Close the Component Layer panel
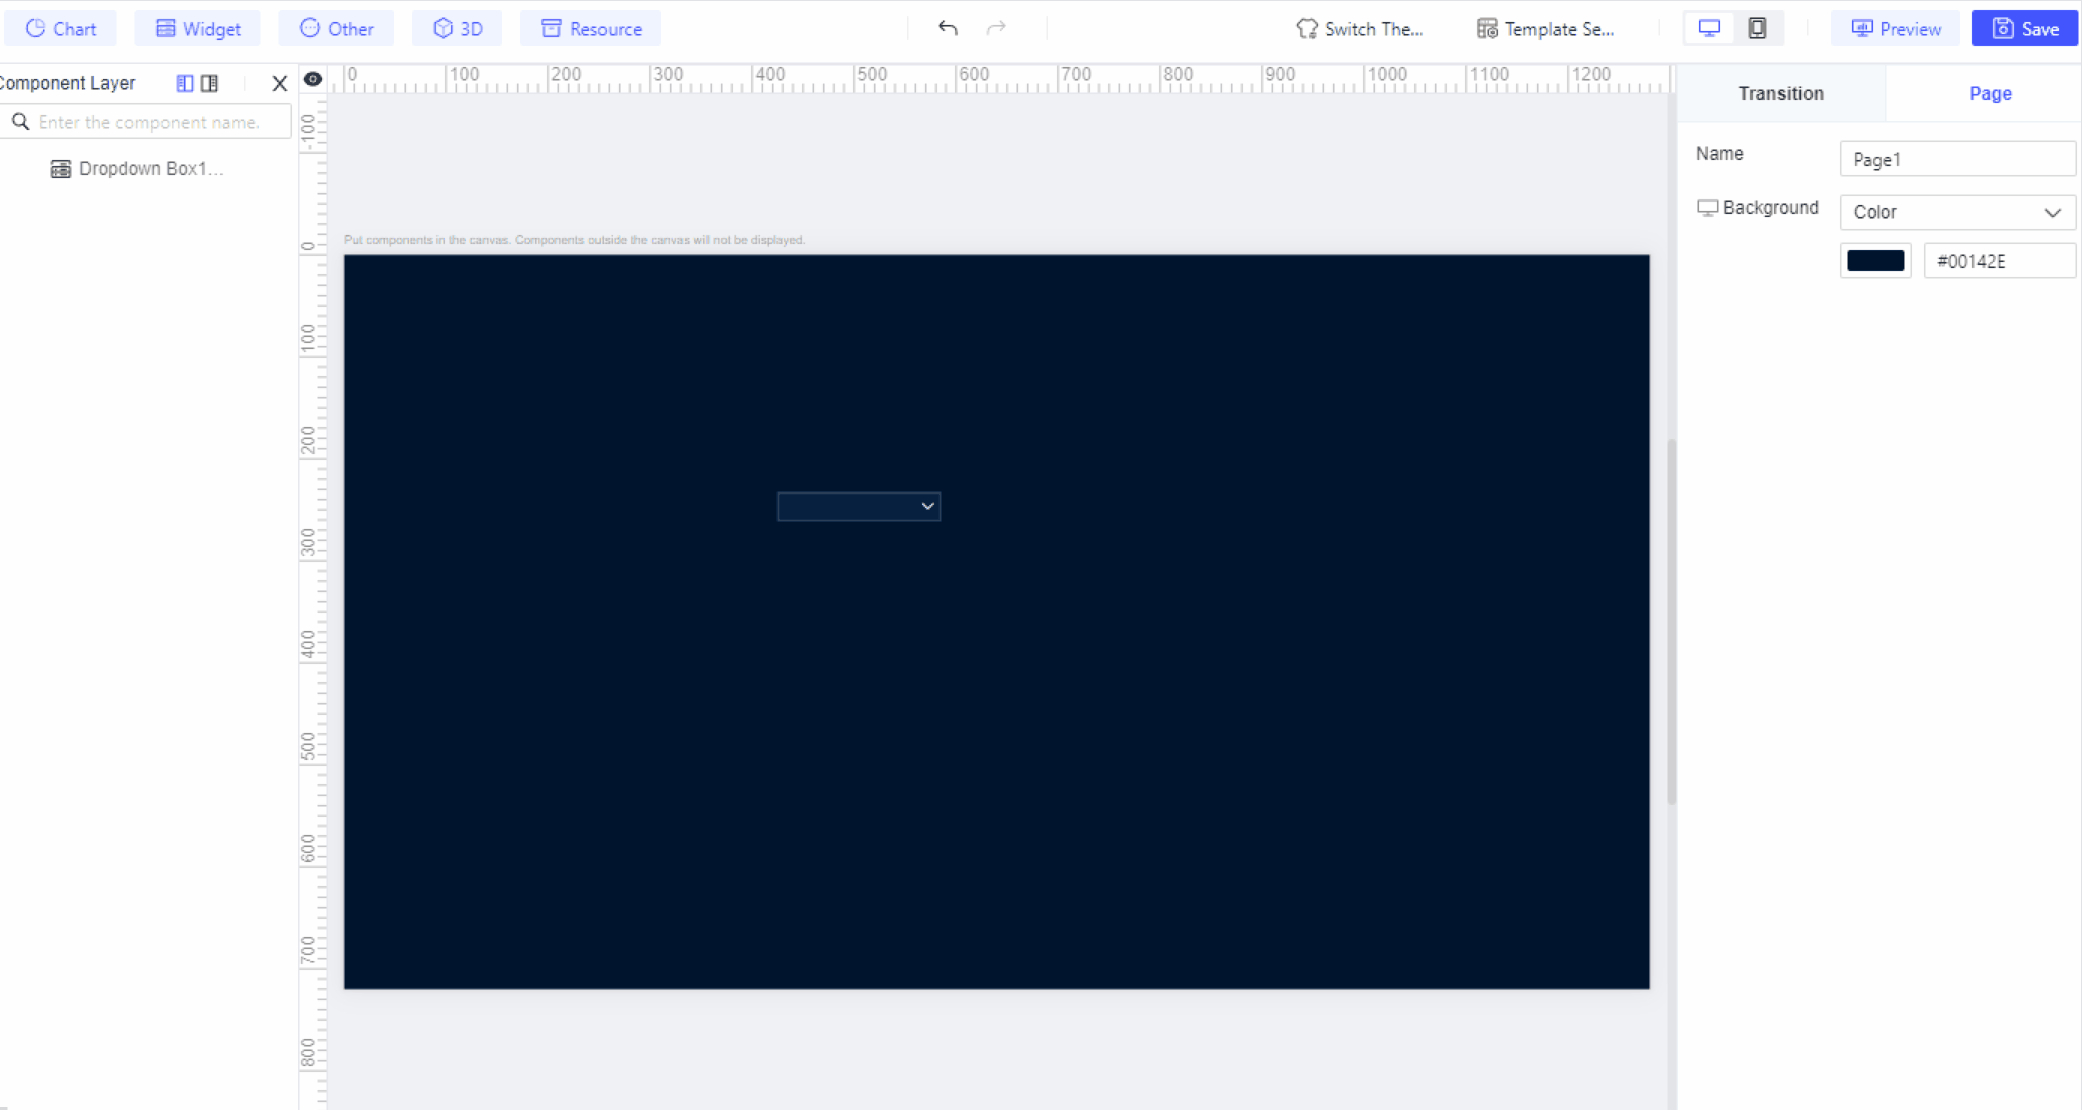 (280, 83)
